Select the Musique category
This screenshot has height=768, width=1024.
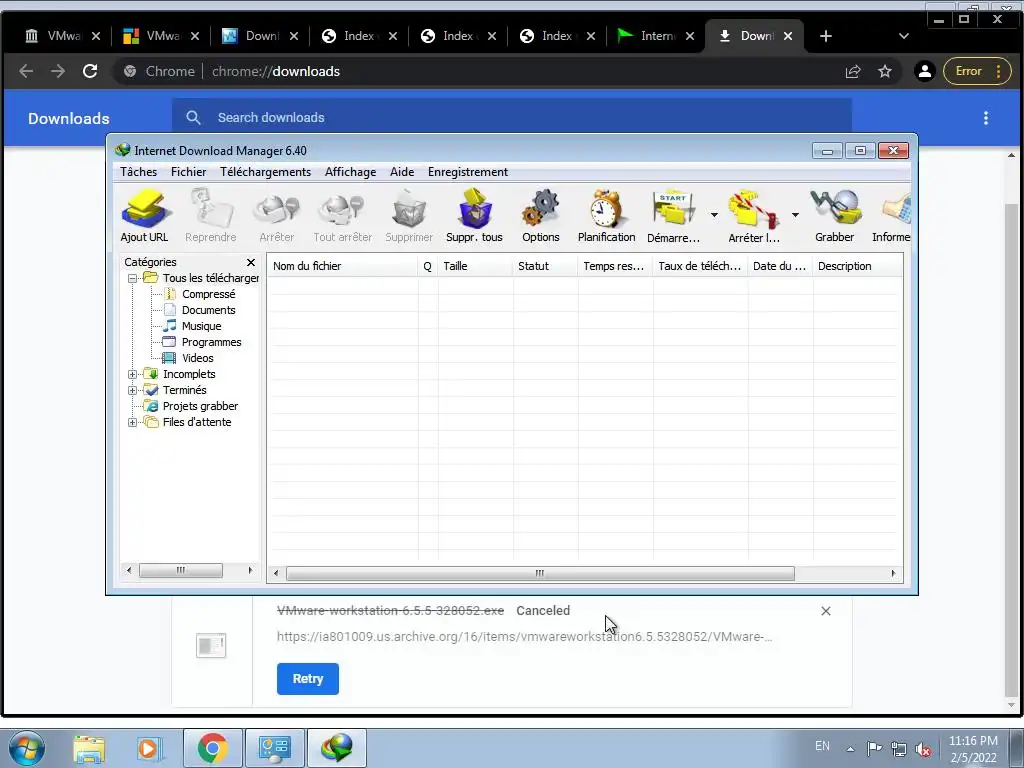(200, 326)
